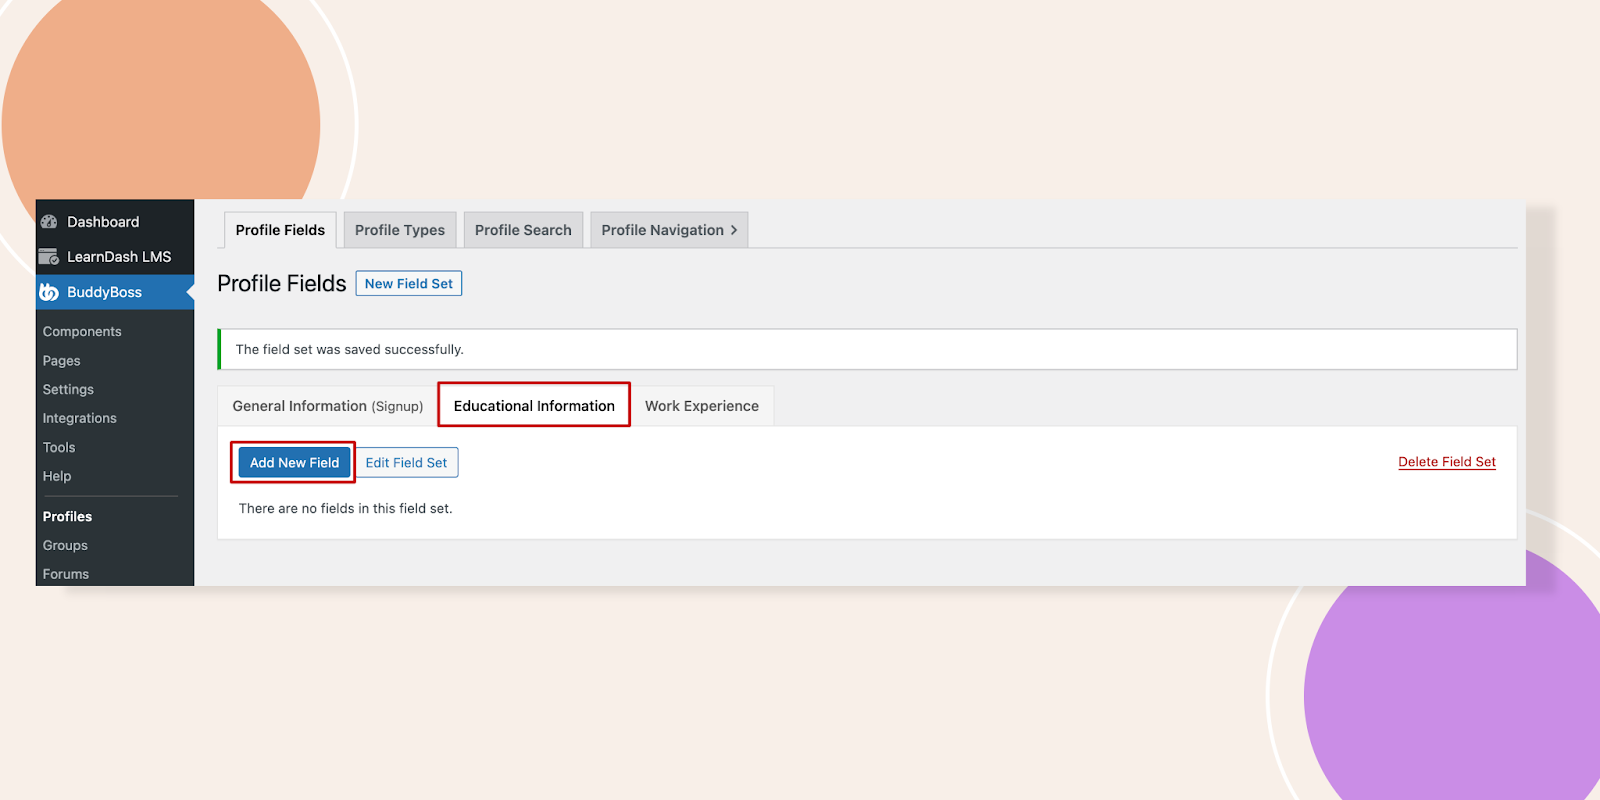Go to Components submenu
Screen dimensions: 1600x800
click(82, 332)
